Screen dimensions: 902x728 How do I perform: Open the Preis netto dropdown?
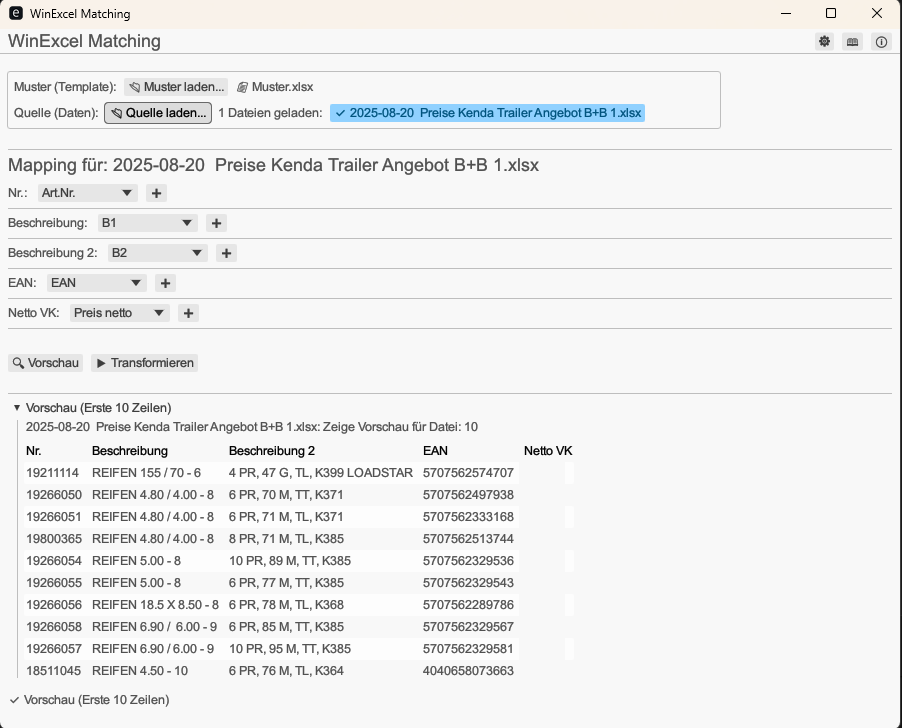[119, 313]
